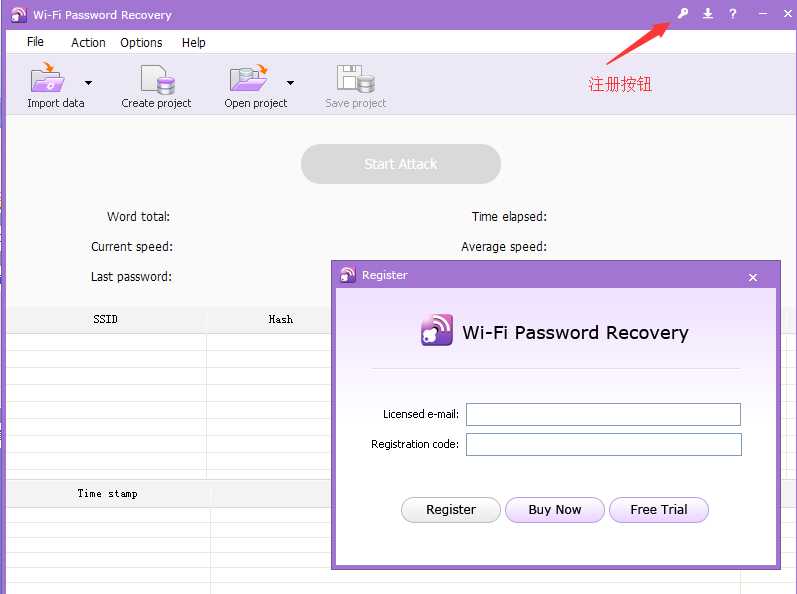Viewport: 797px width, 594px height.
Task: Click the Open project folder icon
Action: tap(249, 78)
